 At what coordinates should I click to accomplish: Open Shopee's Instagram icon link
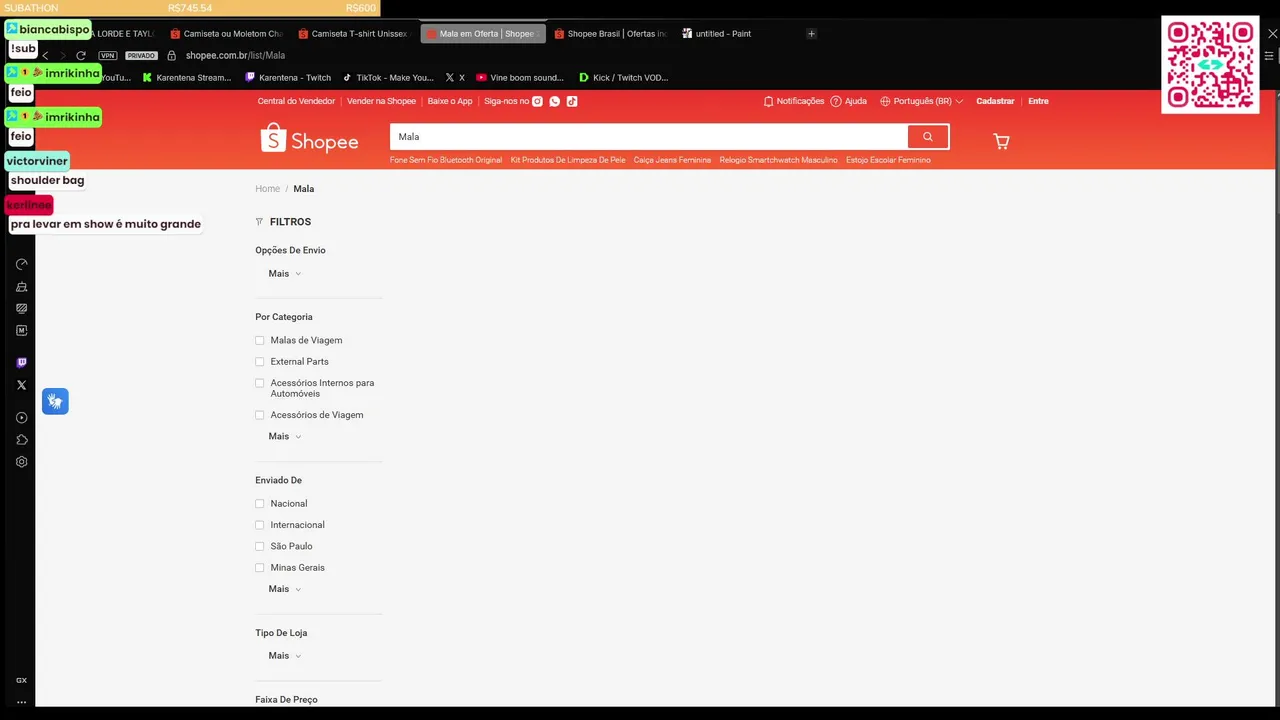[x=537, y=101]
